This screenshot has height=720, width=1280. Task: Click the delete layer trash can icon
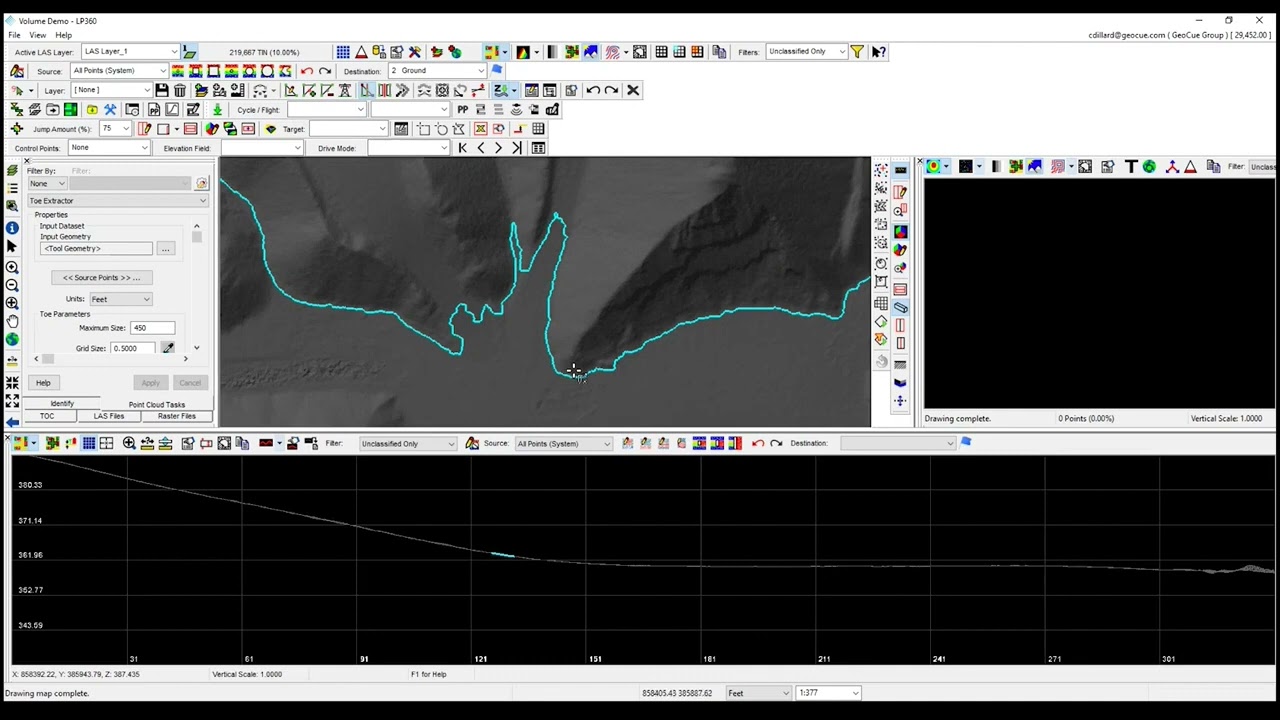click(x=180, y=90)
